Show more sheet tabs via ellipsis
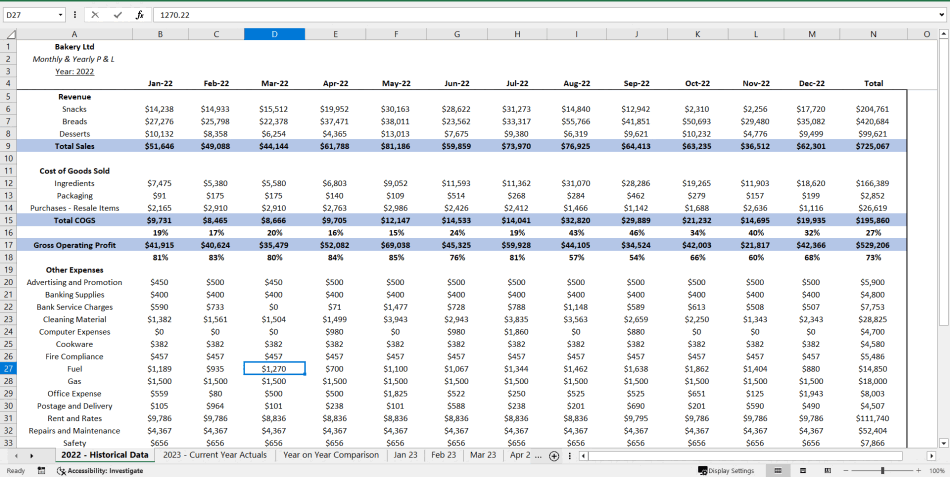 click(539, 456)
